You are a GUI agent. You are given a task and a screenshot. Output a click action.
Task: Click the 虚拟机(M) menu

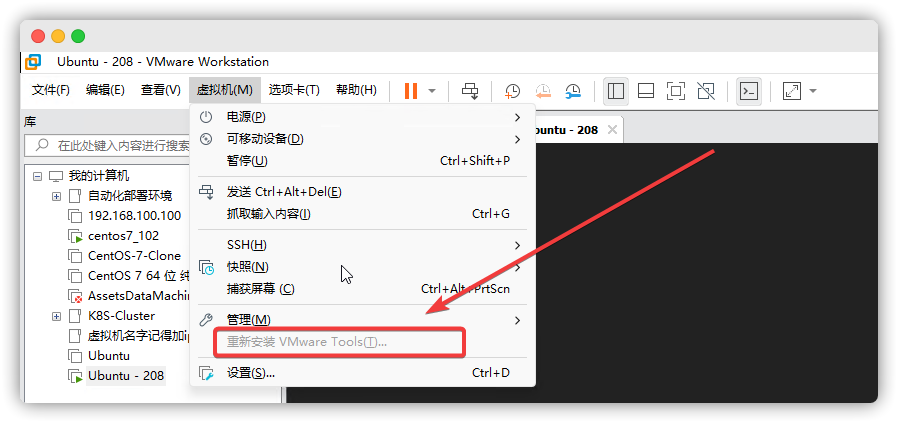click(x=224, y=90)
